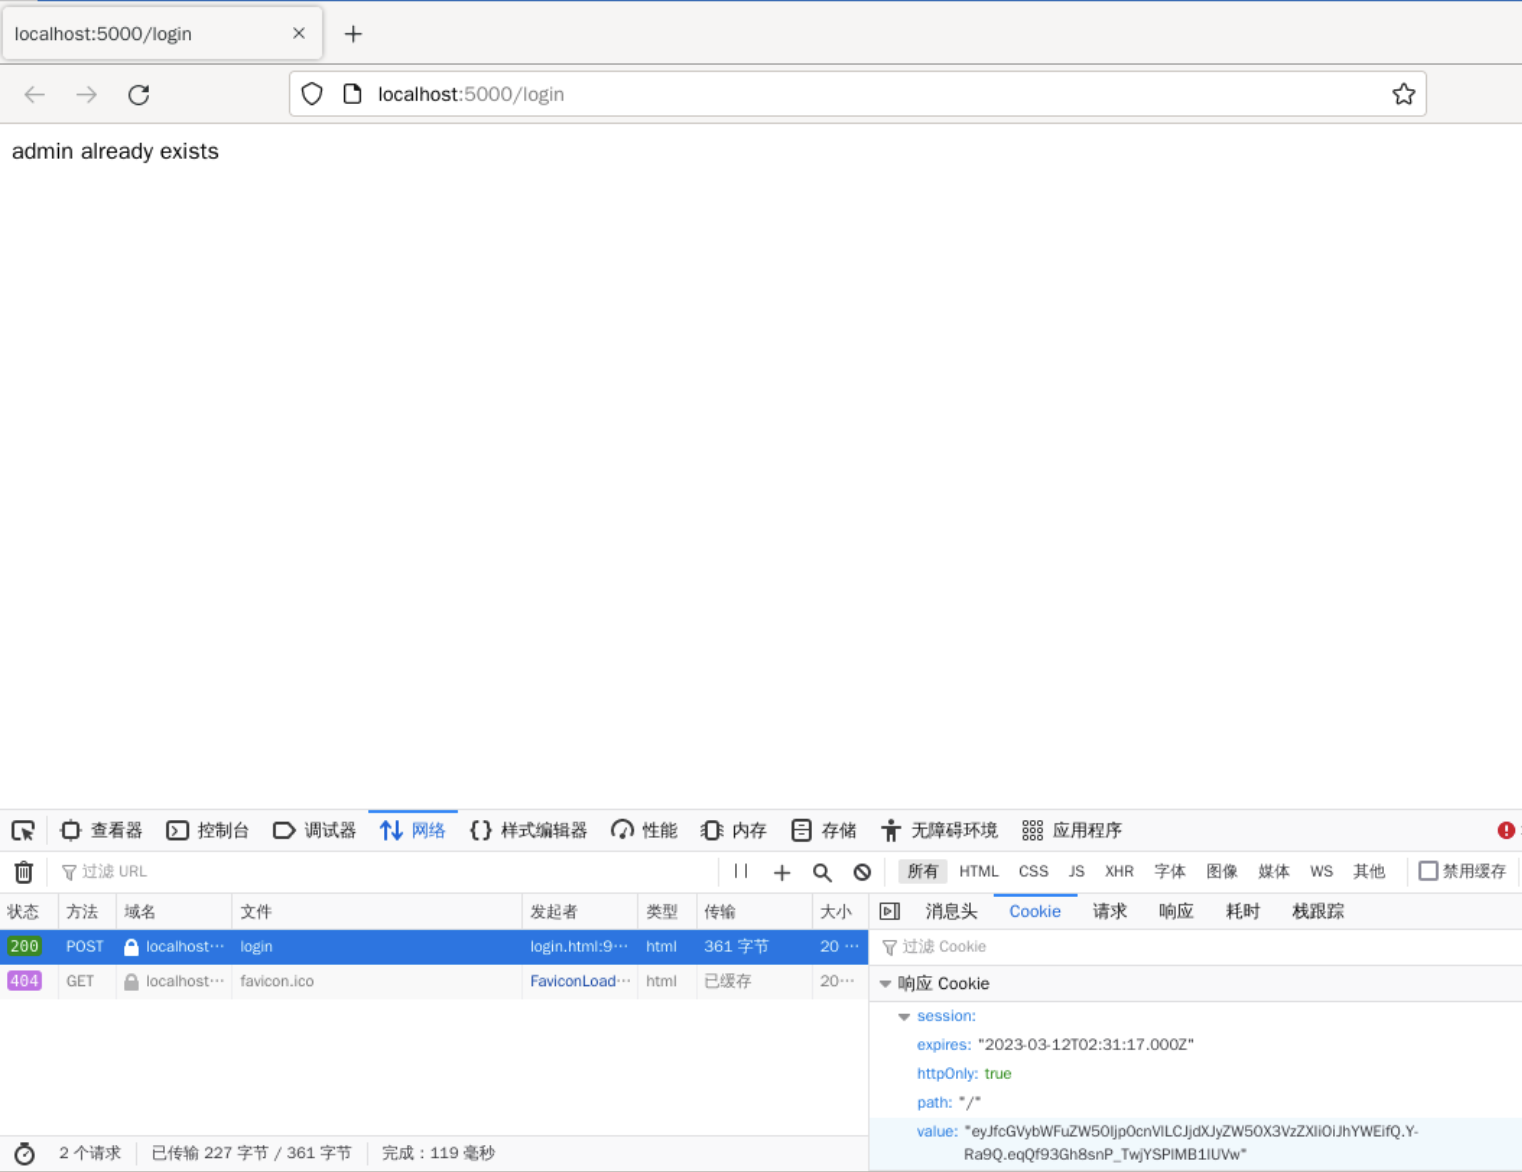Collapse the session cookie entry
Image resolution: width=1522 pixels, height=1172 pixels.
click(x=904, y=1016)
